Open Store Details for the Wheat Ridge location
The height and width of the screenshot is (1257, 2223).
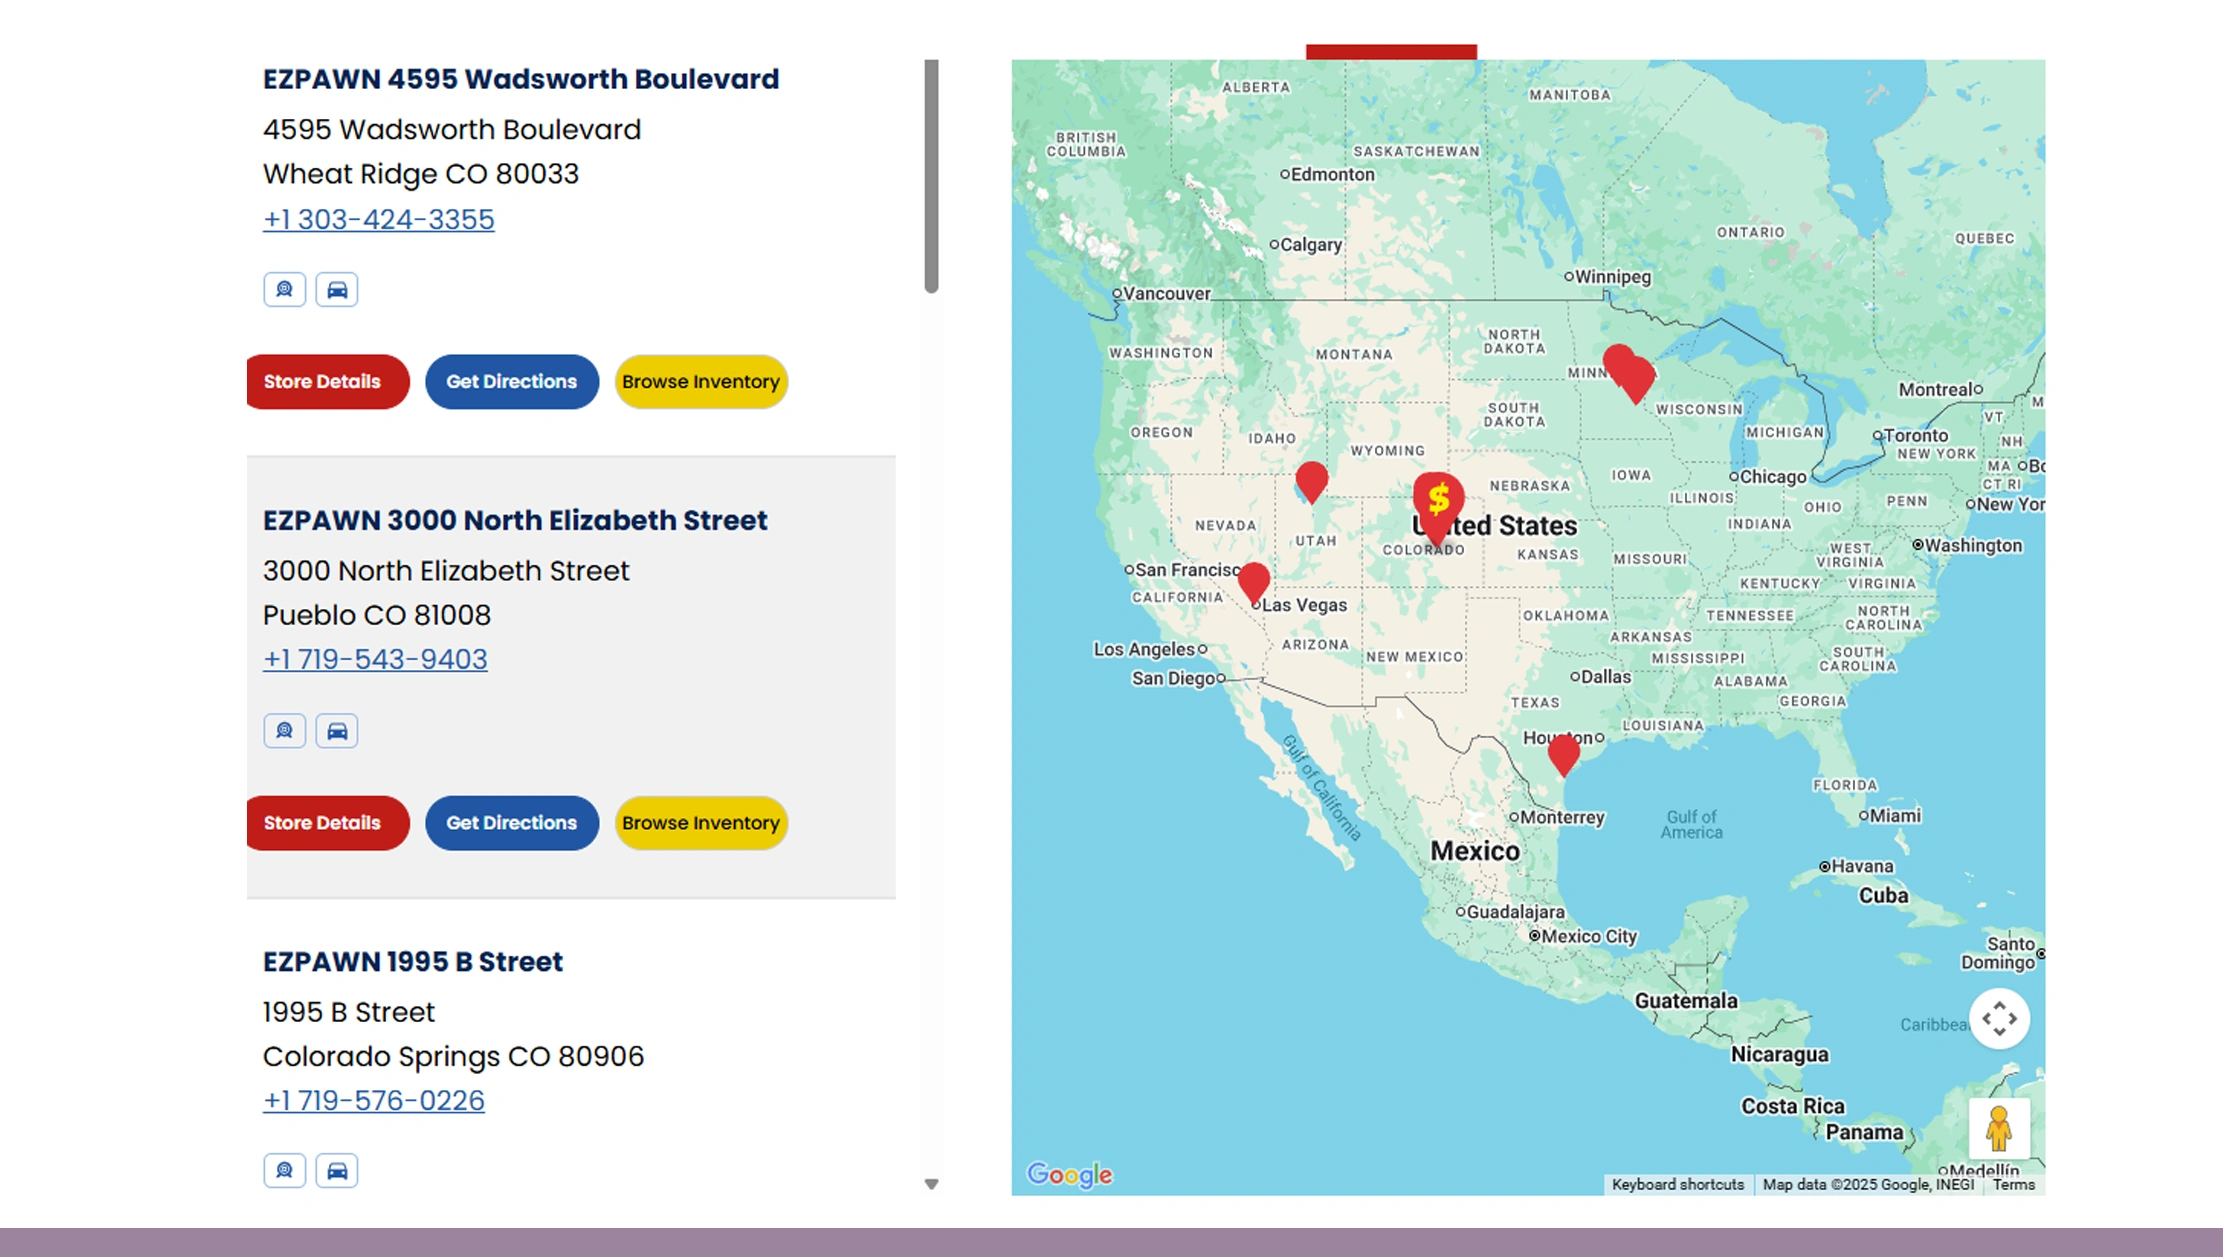(x=327, y=381)
